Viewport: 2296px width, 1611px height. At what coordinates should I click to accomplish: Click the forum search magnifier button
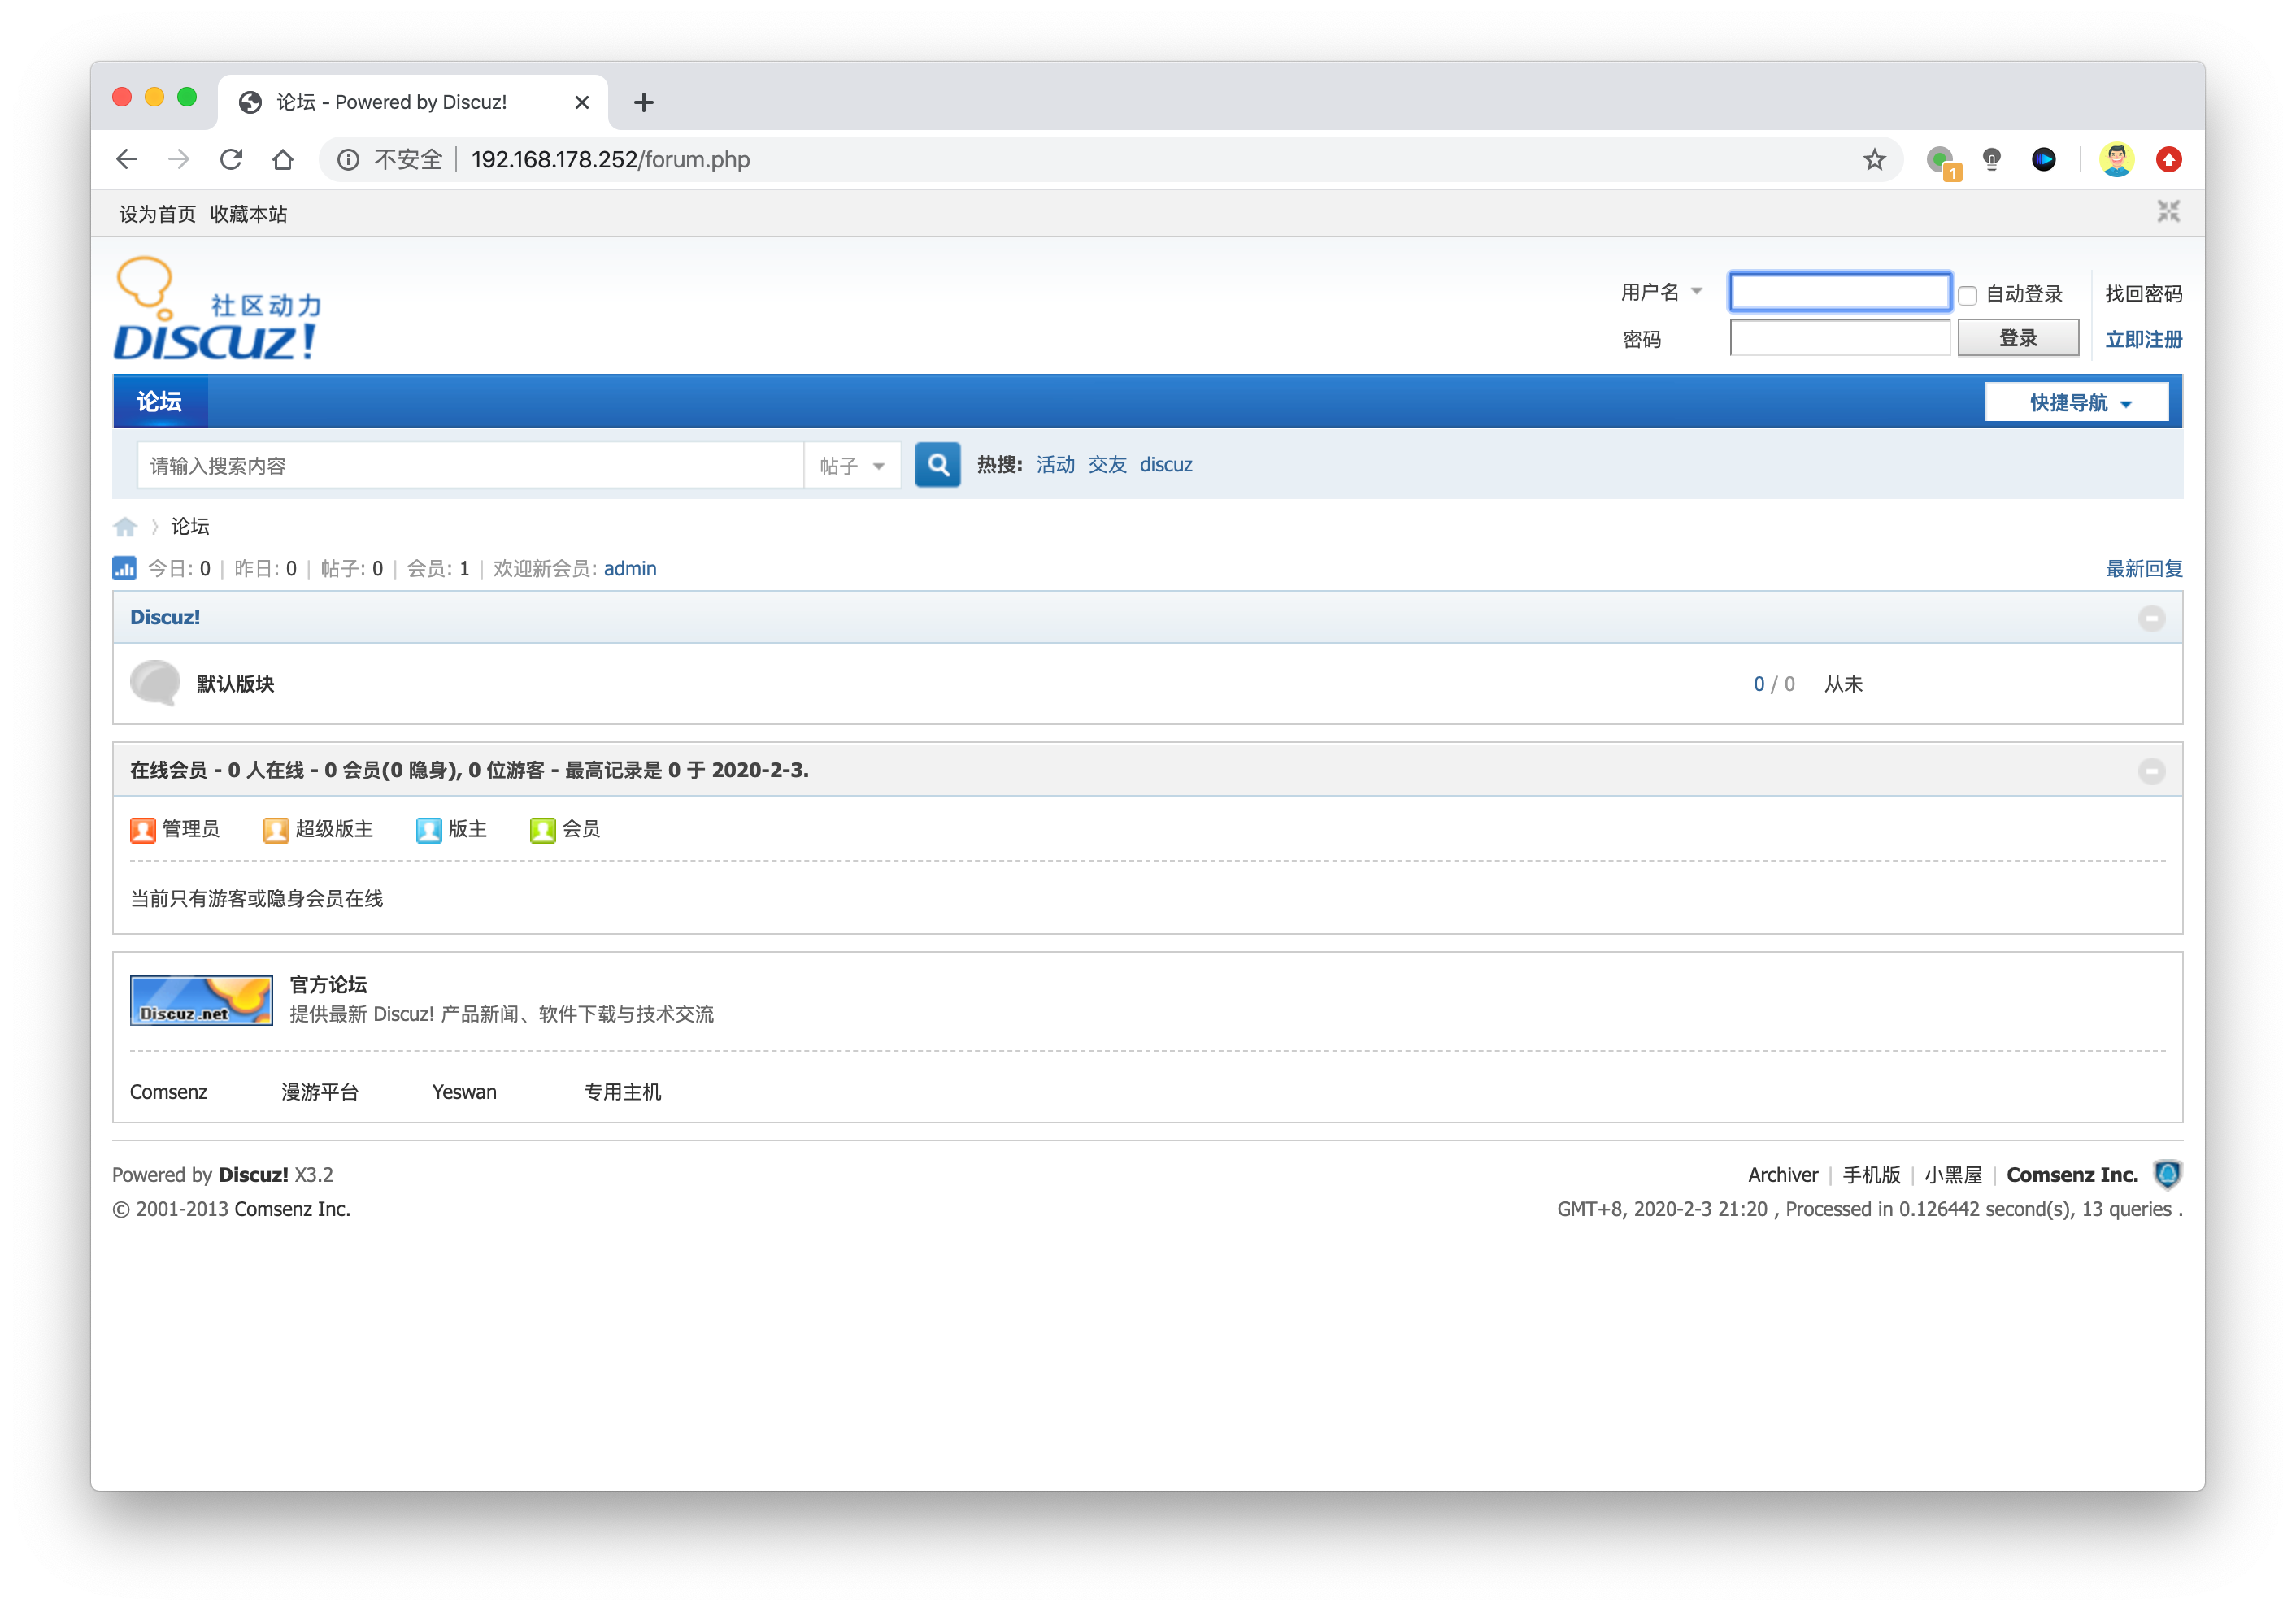pyautogui.click(x=938, y=465)
